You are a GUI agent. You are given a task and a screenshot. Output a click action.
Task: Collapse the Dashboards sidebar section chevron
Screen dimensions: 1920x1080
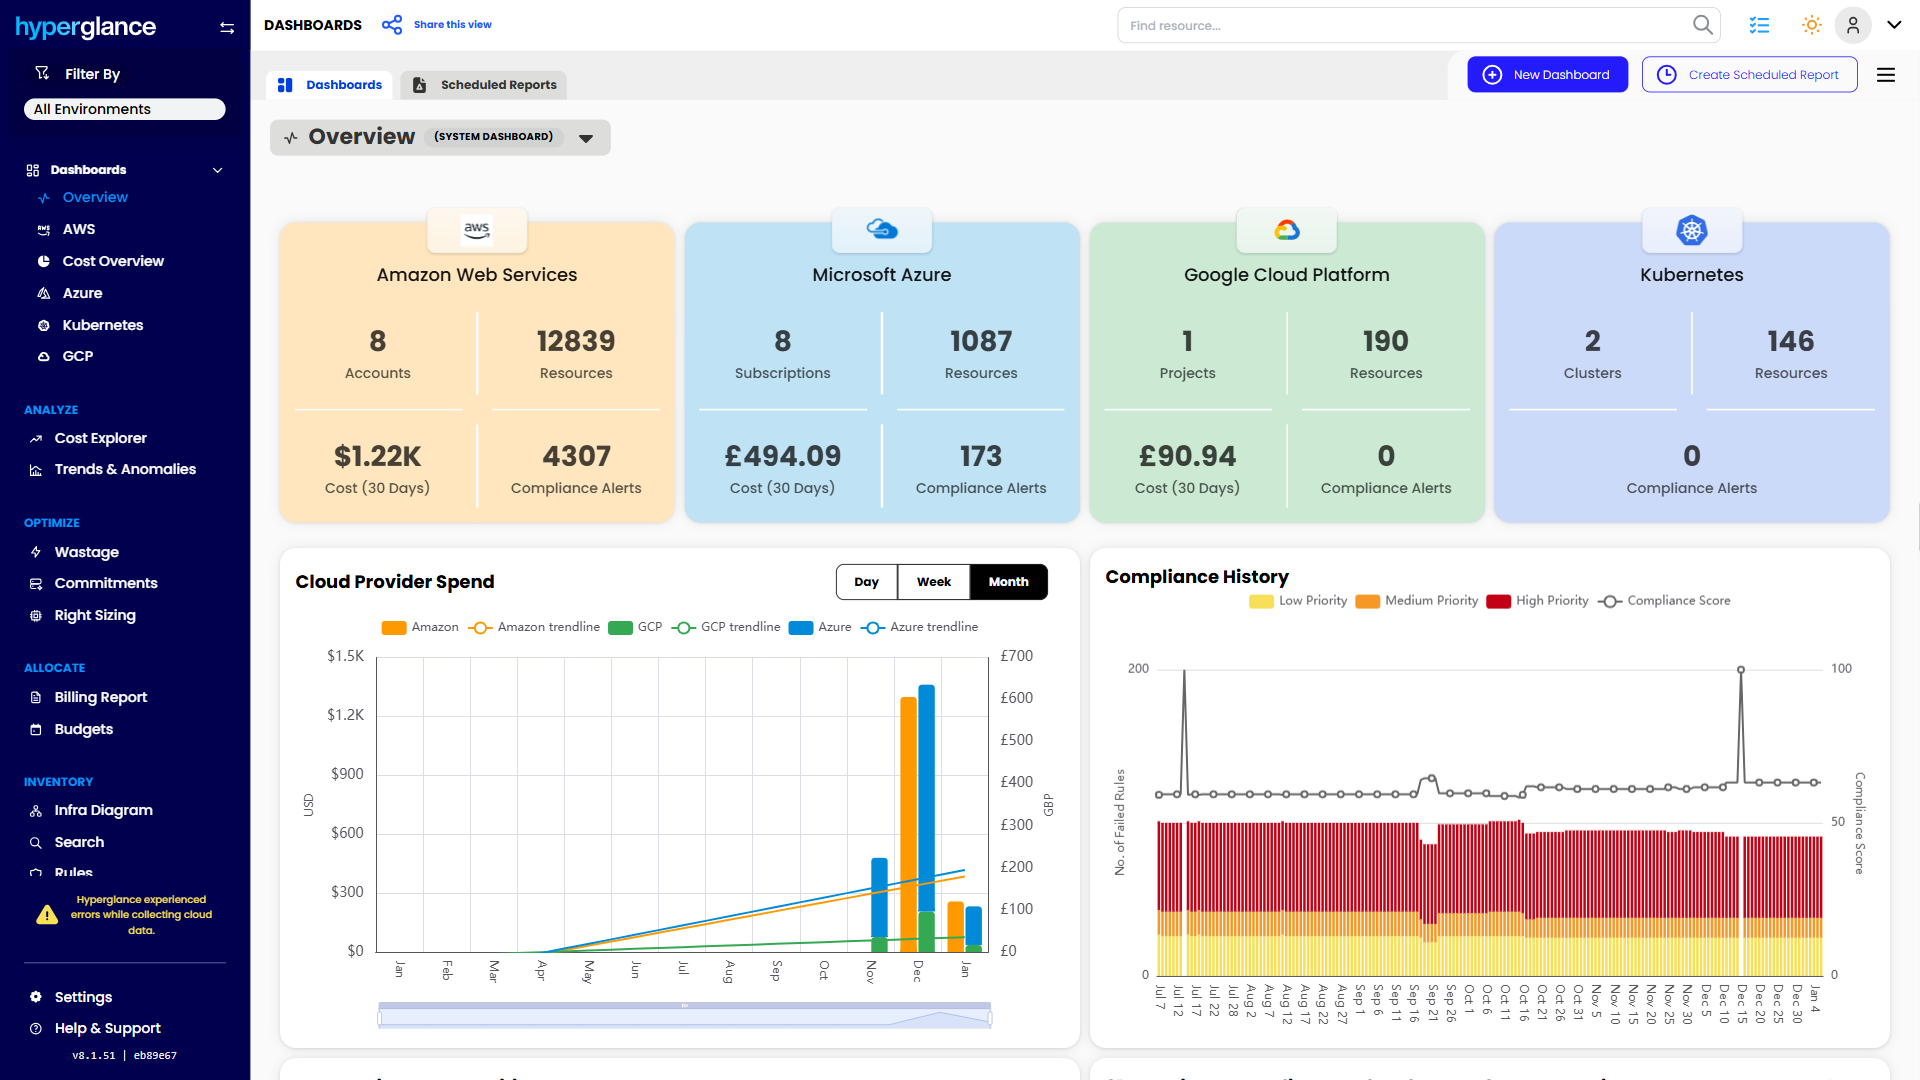(217, 170)
